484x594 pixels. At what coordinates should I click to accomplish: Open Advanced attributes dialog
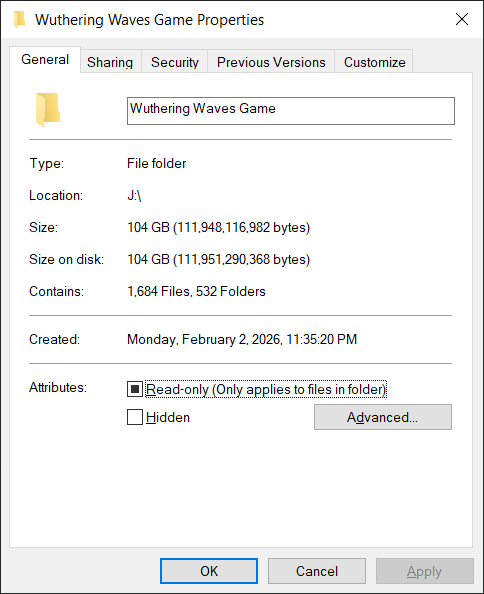383,417
